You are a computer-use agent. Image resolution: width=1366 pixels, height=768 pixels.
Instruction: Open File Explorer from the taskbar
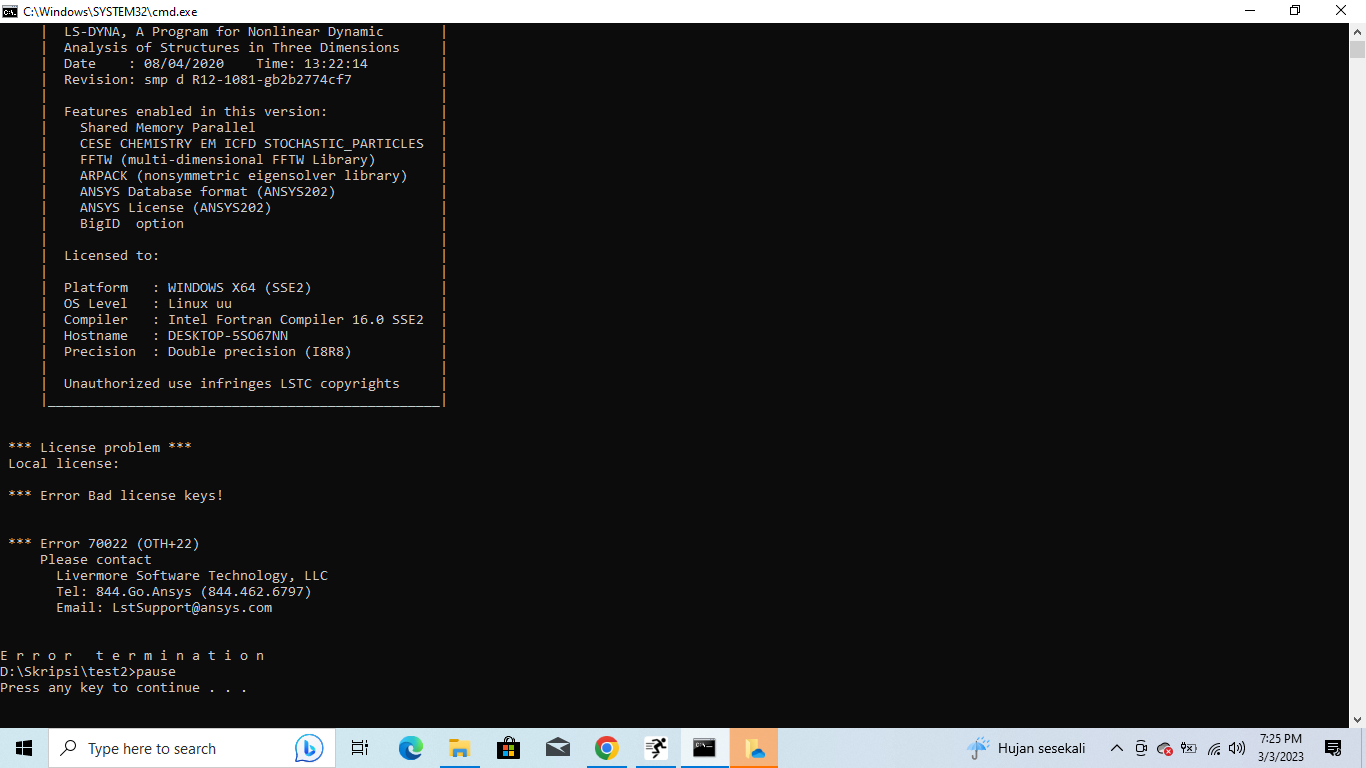coord(459,748)
